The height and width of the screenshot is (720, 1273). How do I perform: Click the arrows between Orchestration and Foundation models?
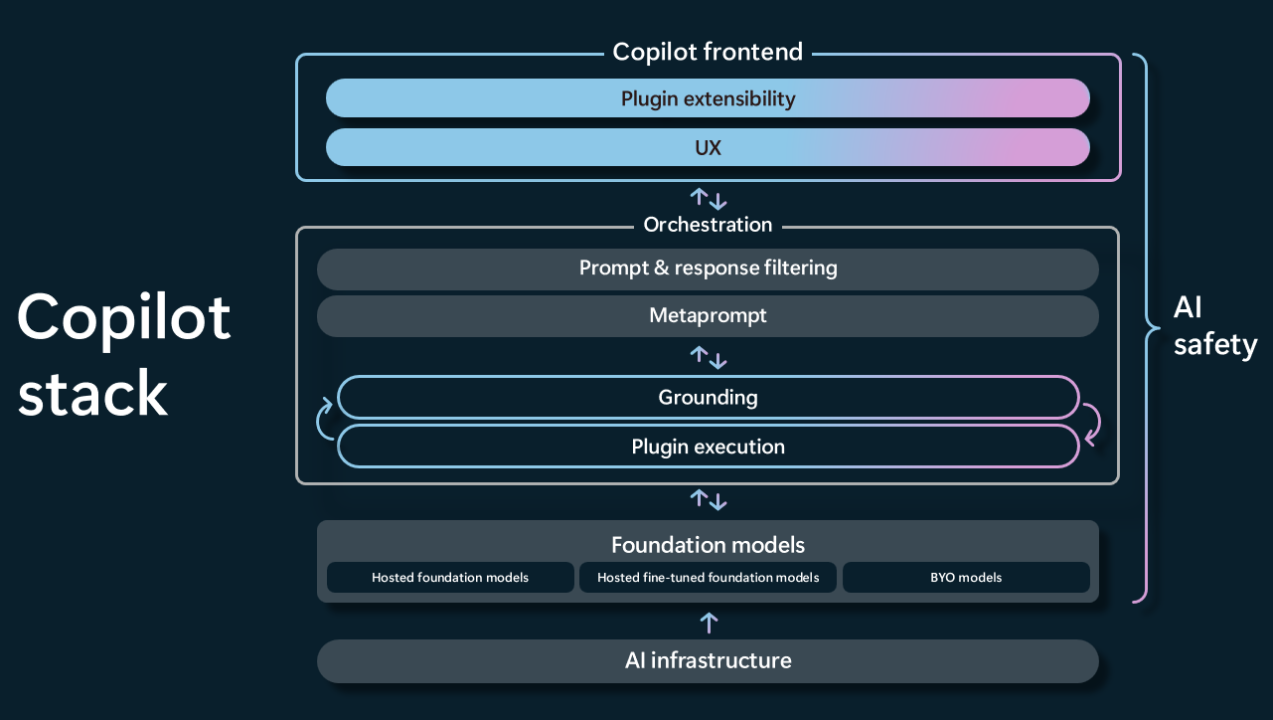(x=708, y=499)
